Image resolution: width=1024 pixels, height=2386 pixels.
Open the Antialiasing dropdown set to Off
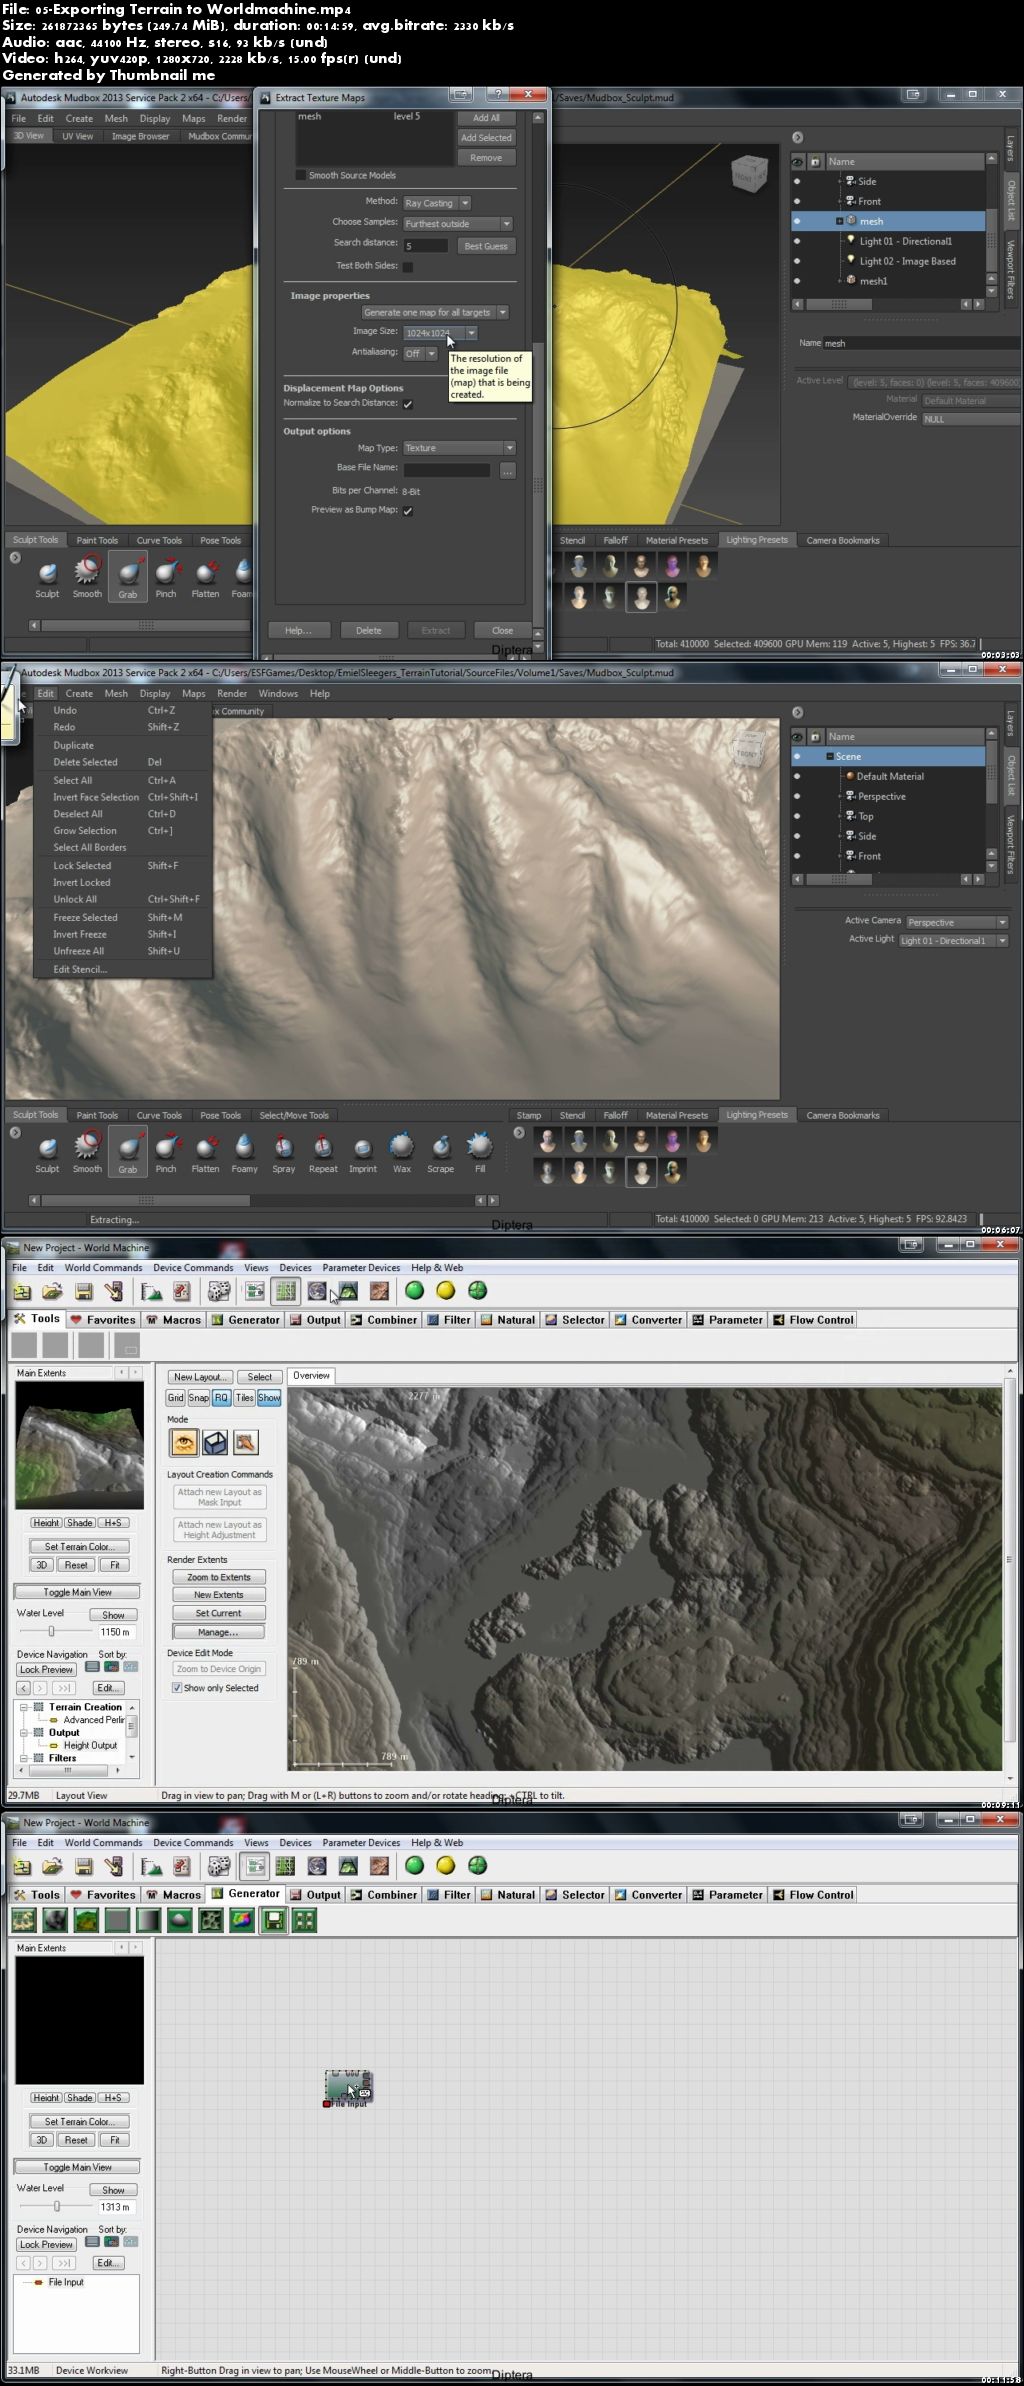[x=420, y=354]
